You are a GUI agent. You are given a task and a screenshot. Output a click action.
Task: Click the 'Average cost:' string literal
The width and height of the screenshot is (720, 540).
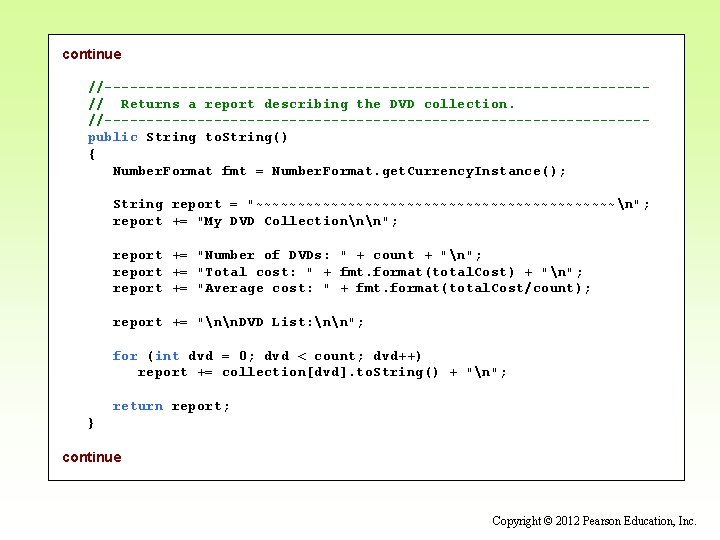(x=264, y=288)
